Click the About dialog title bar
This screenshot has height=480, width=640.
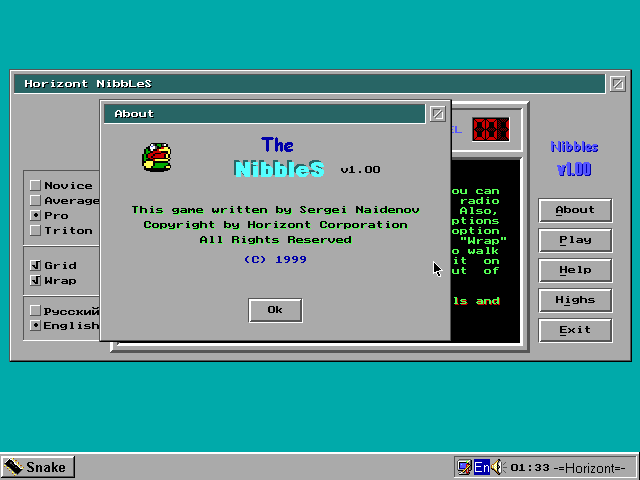point(264,114)
